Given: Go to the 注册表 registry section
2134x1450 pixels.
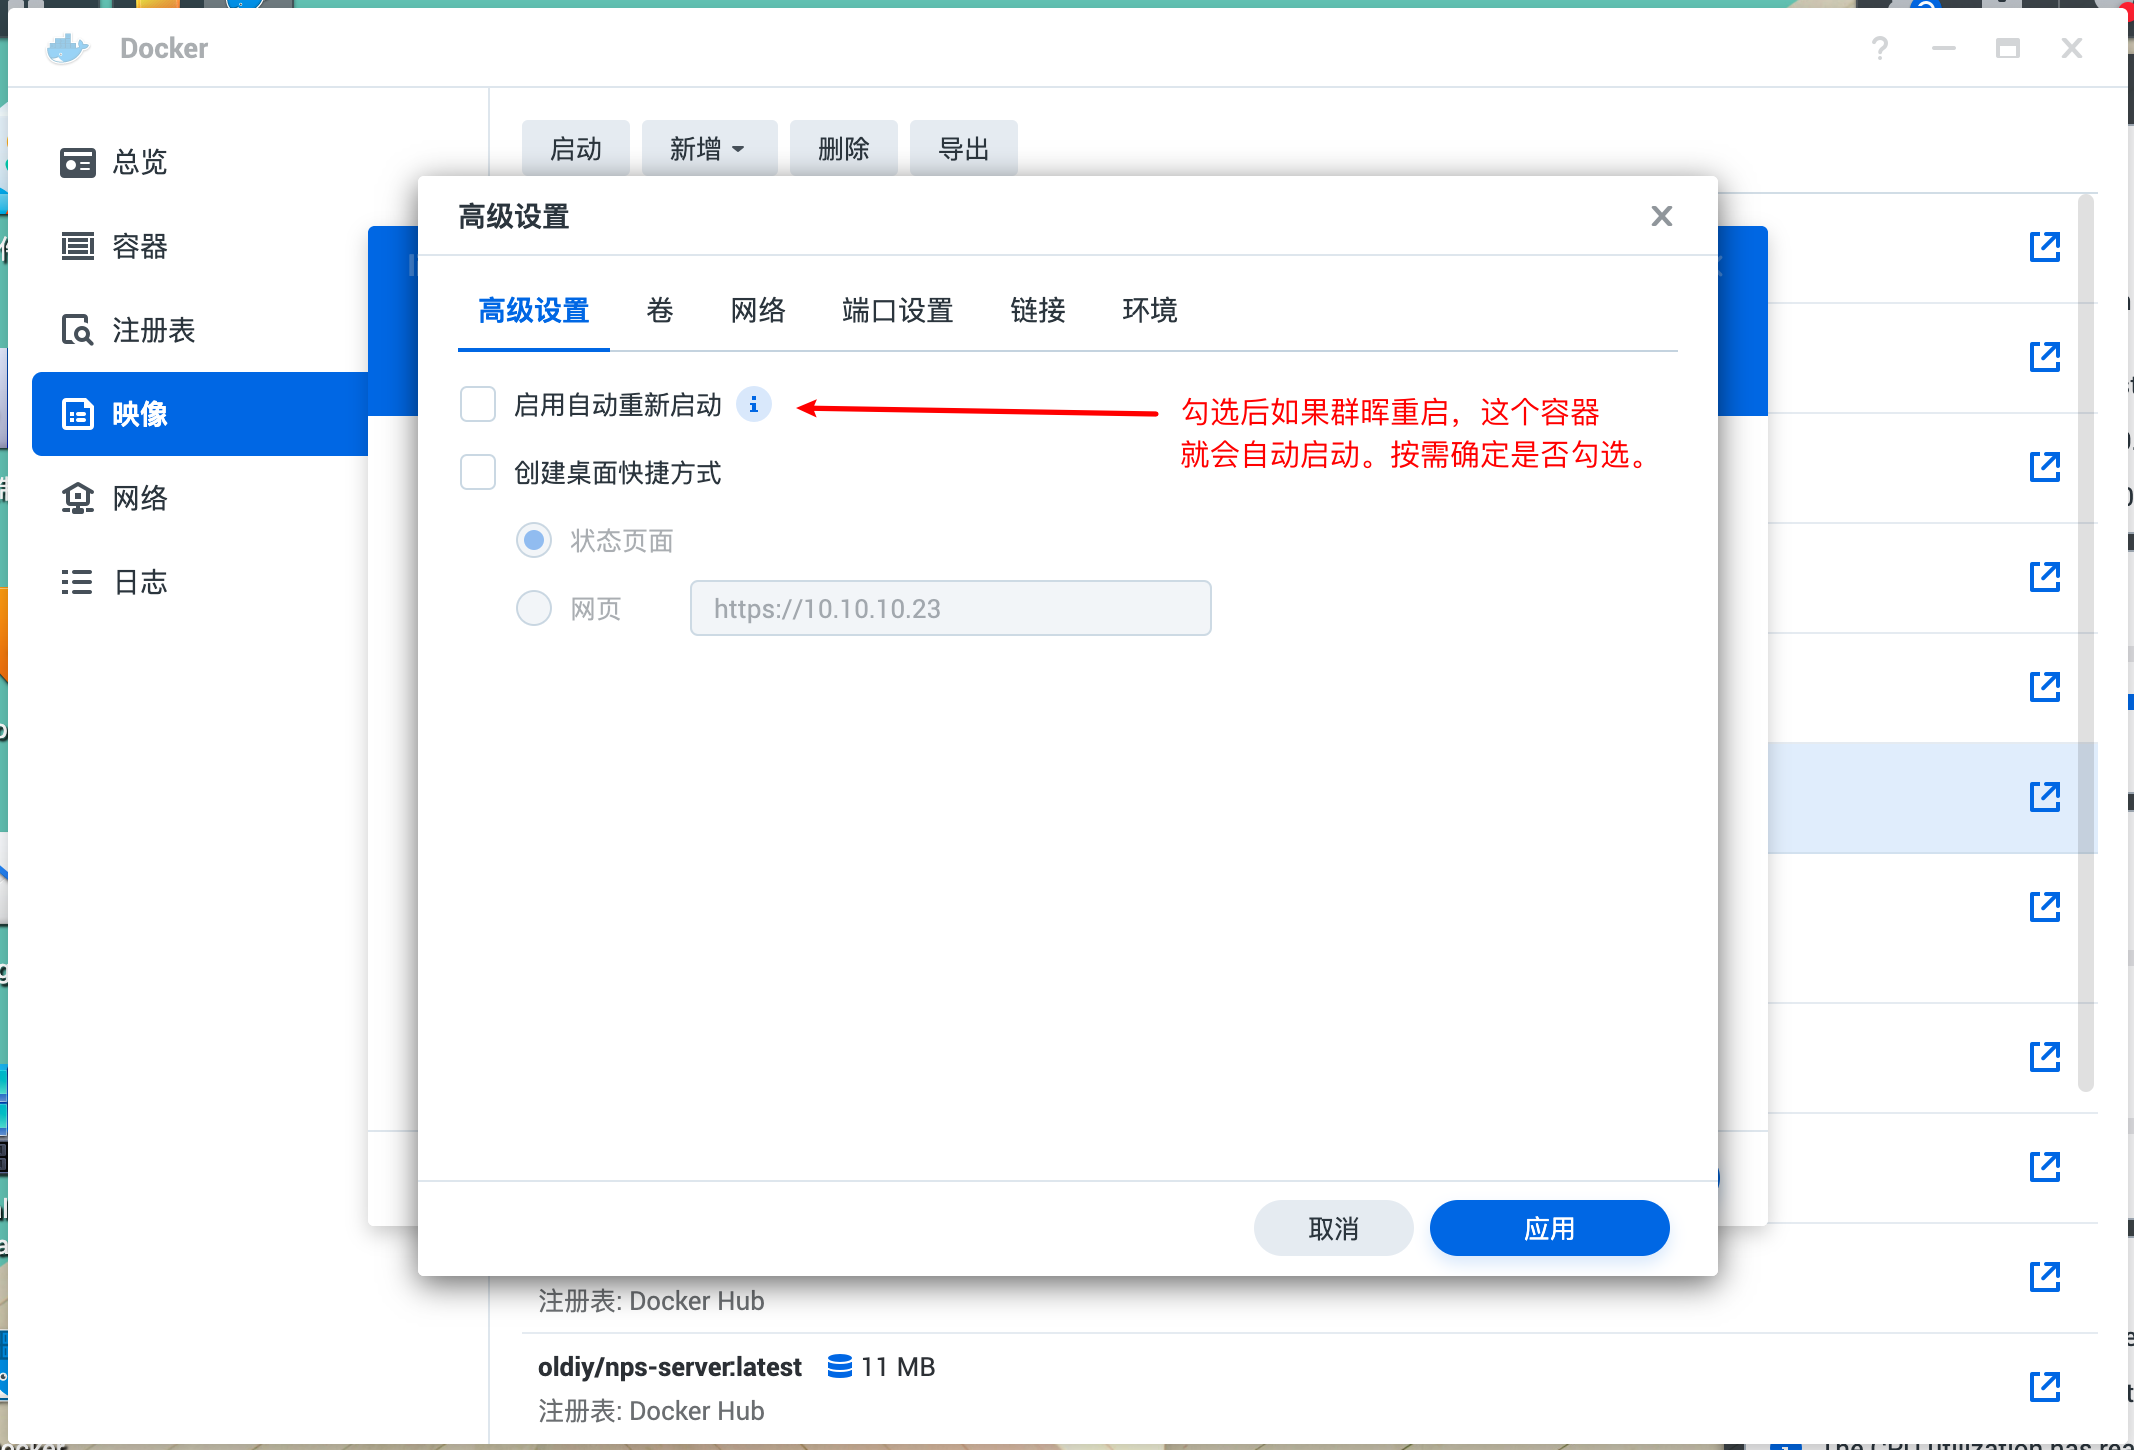Looking at the screenshot, I should coord(200,330).
